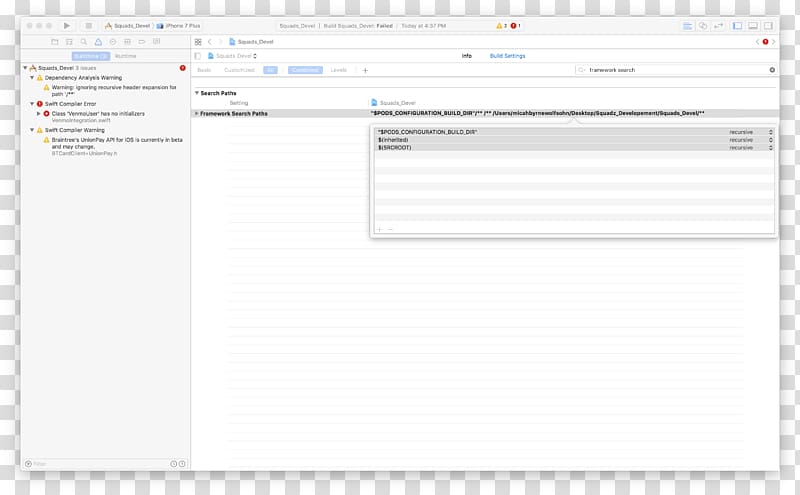The height and width of the screenshot is (495, 800).
Task: Change recursive option for $PODS_CONFIGURATION_BUILD_DIR
Action: (751, 132)
